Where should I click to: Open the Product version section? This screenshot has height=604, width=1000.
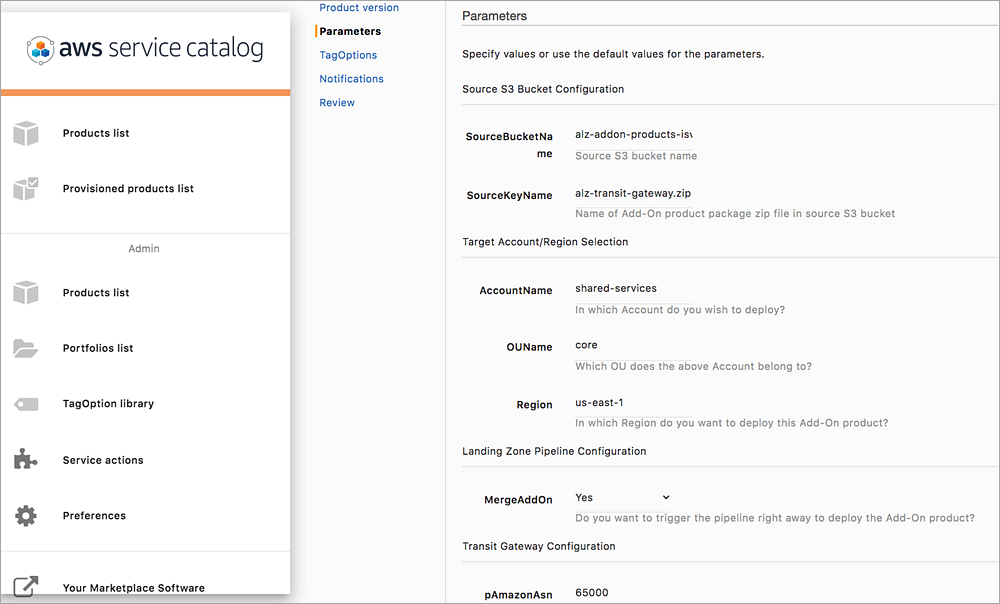(359, 7)
